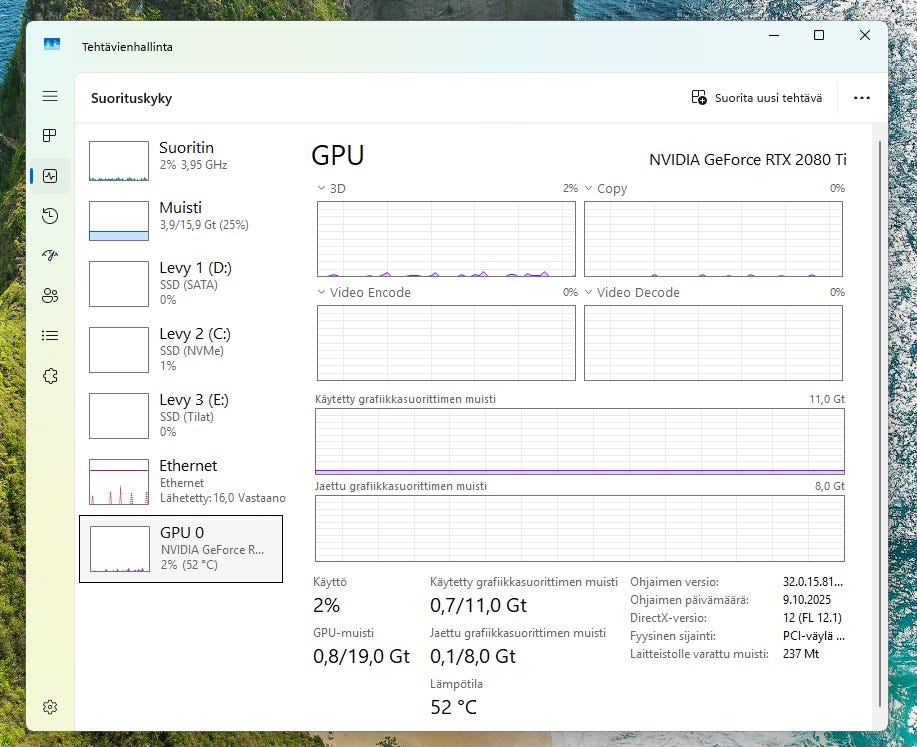Image resolution: width=917 pixels, height=747 pixels.
Task: Open Task Manager settings gear
Action: (x=50, y=707)
